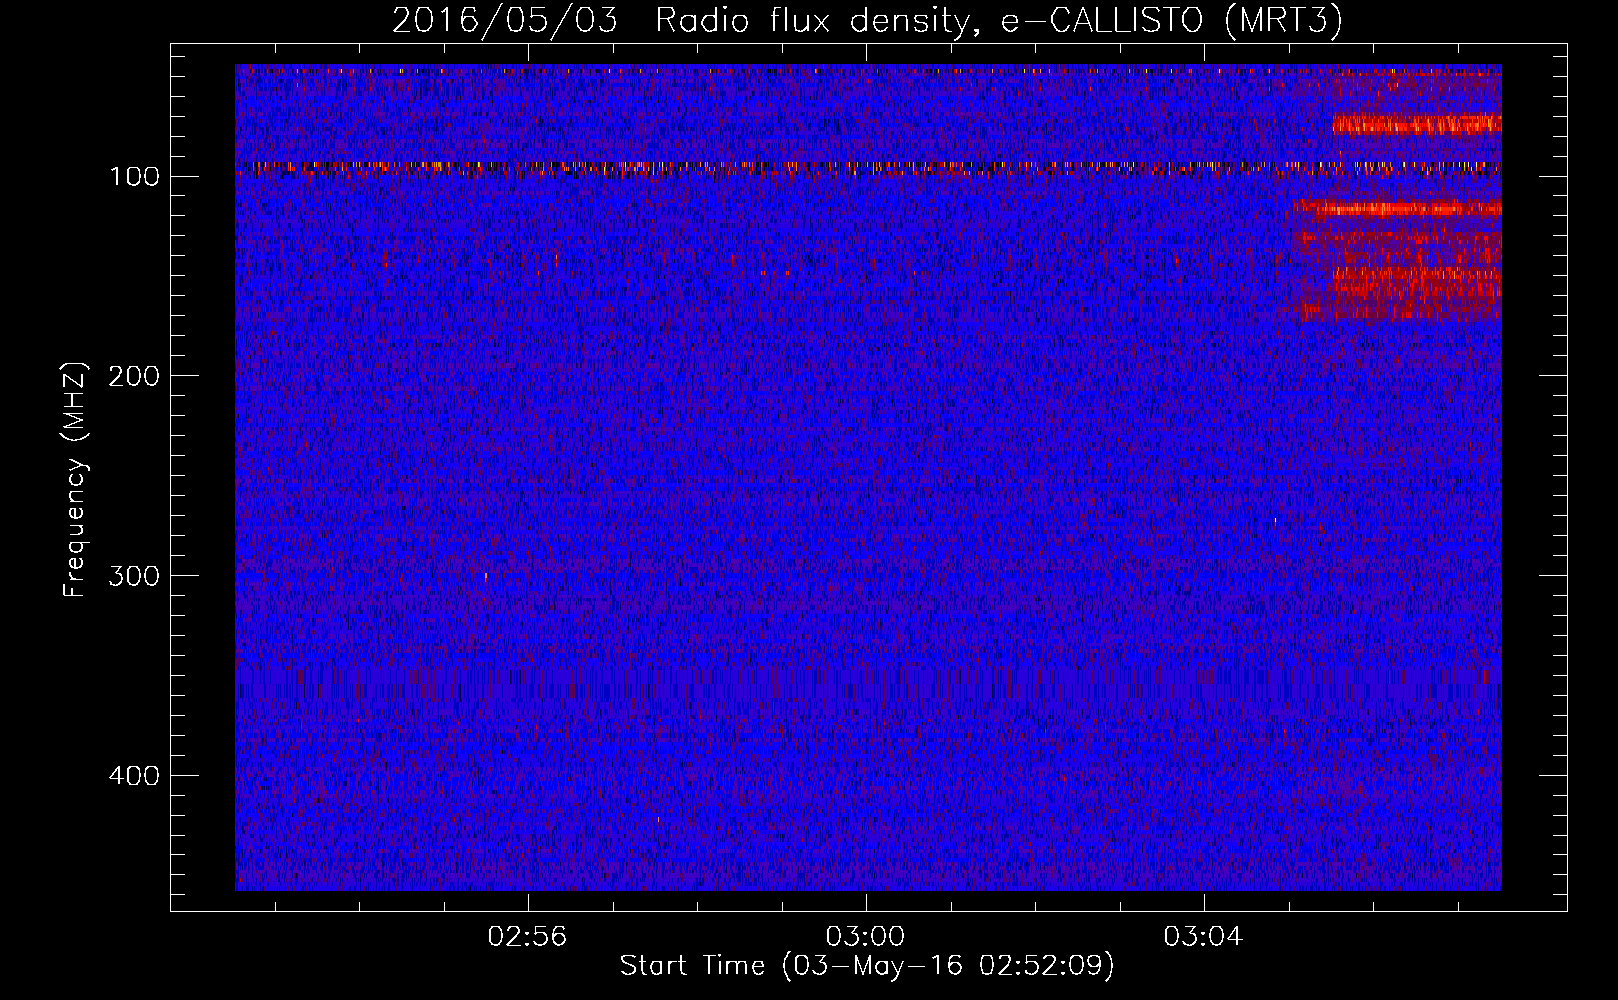Click the plot title "2016/05/03 Radio flux density, e-CALLISTO (MRT3)"
Viewport: 1618px width, 1000px height.
[866, 20]
